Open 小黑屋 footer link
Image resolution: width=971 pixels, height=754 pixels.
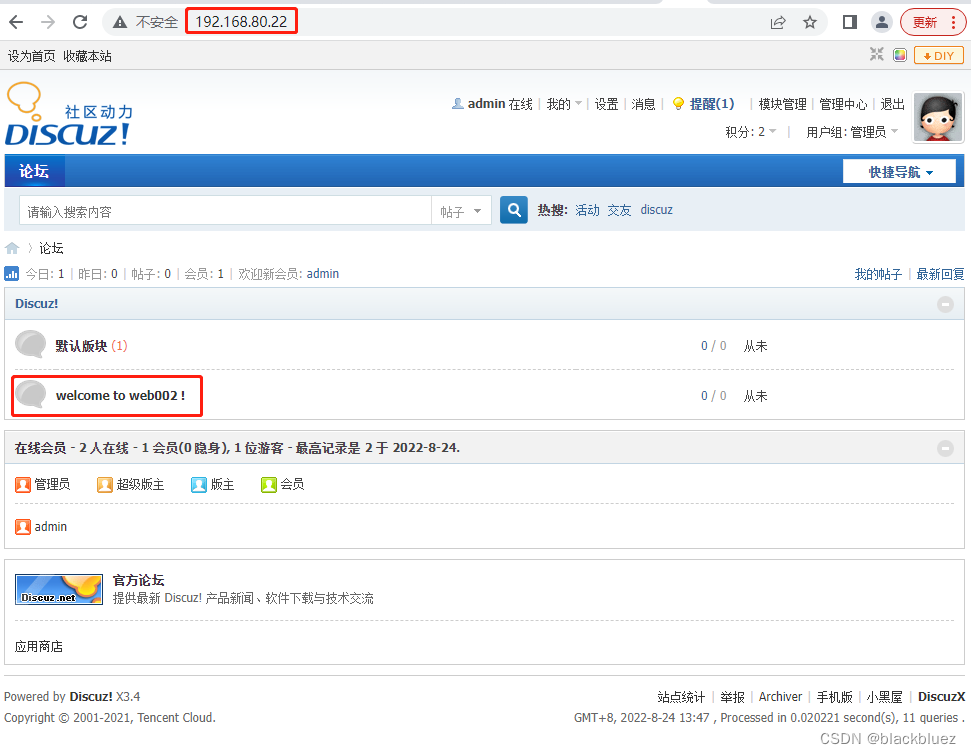pyautogui.click(x=884, y=697)
